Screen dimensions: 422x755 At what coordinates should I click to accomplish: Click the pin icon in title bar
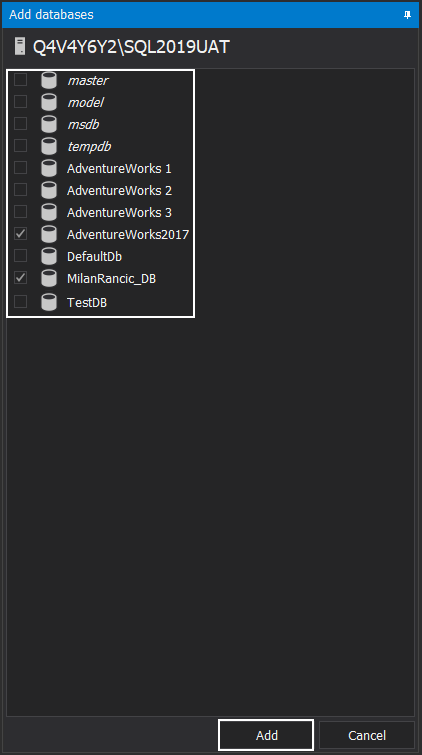pyautogui.click(x=408, y=14)
